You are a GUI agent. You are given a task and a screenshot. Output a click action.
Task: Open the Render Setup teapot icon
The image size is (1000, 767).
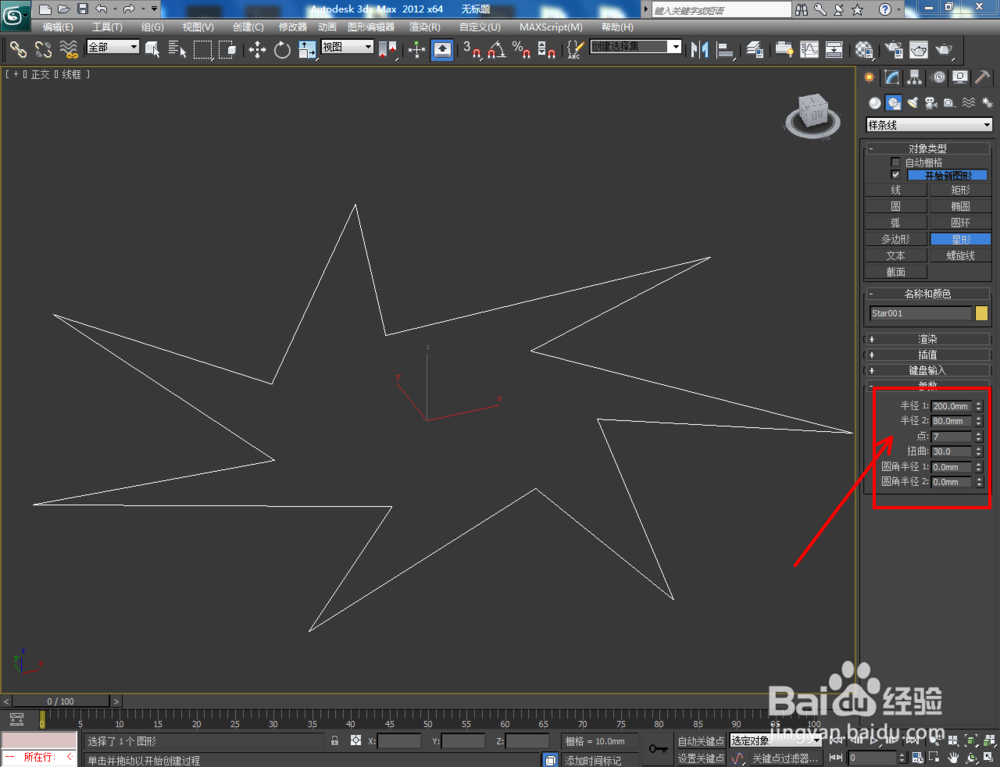pos(894,49)
